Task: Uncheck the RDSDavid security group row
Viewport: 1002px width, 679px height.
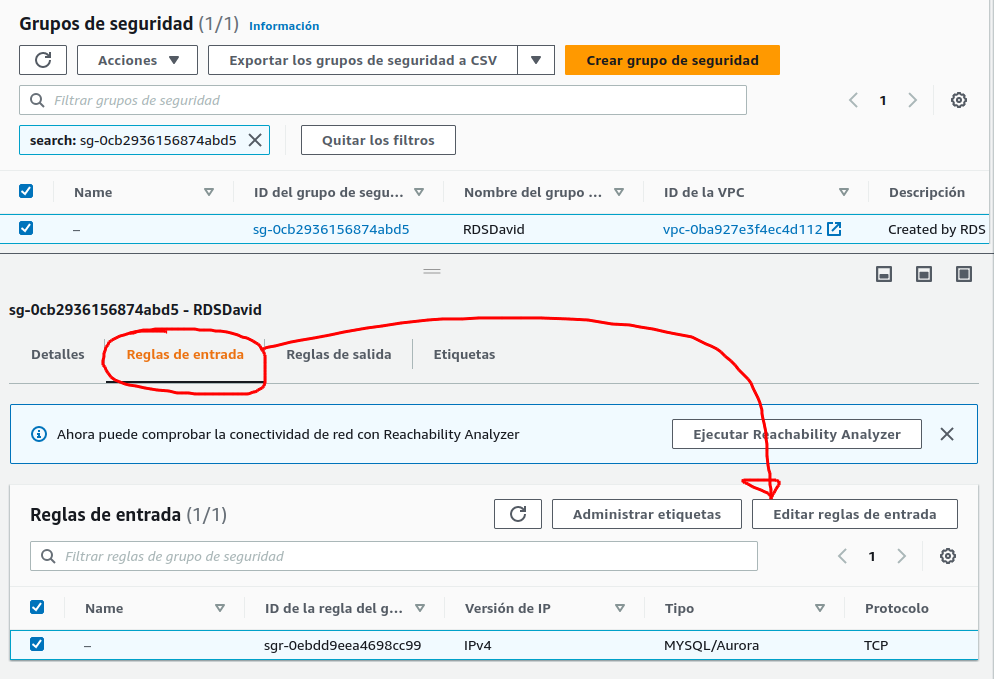Action: pyautogui.click(x=26, y=228)
